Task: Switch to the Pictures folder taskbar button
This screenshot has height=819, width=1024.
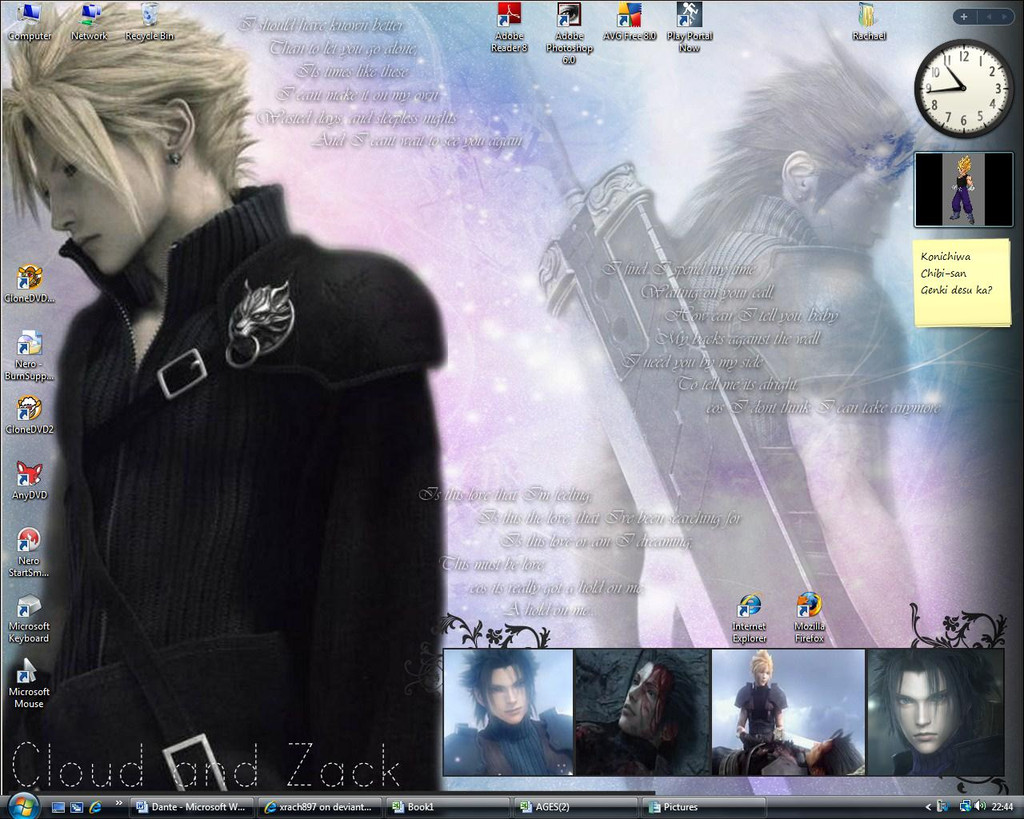Action: [x=704, y=807]
